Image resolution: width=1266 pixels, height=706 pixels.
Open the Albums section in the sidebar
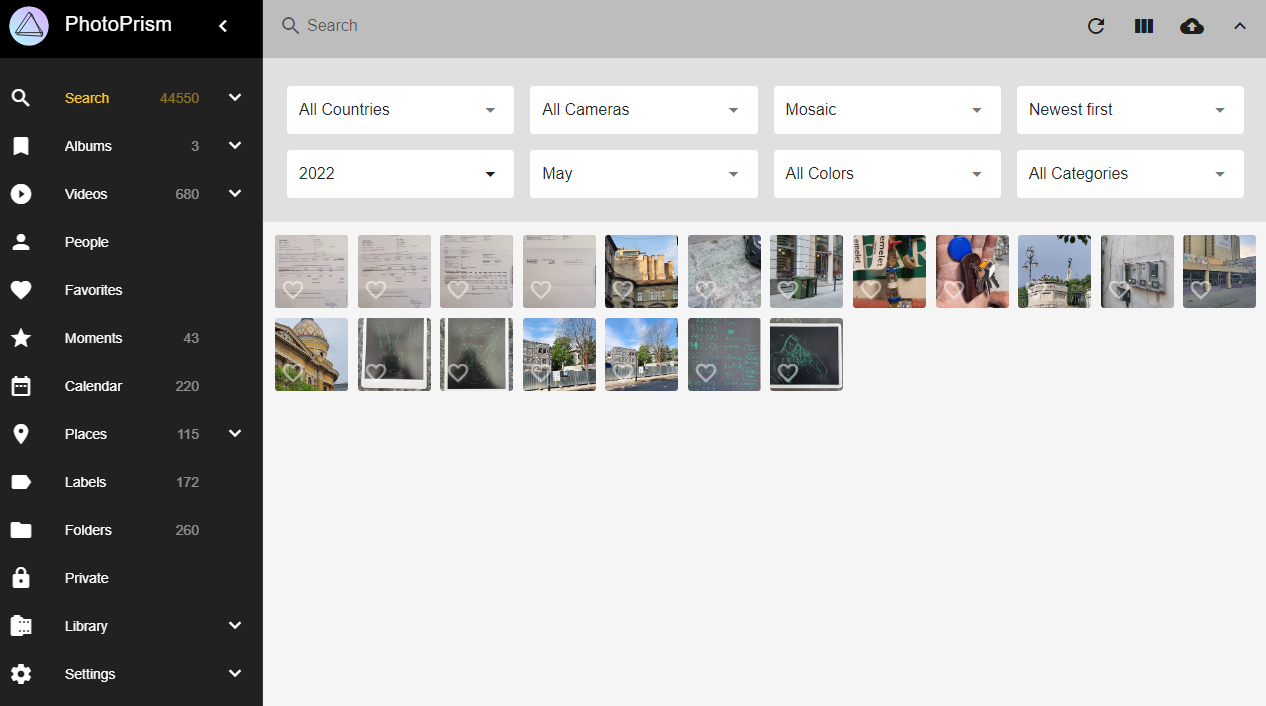(88, 146)
